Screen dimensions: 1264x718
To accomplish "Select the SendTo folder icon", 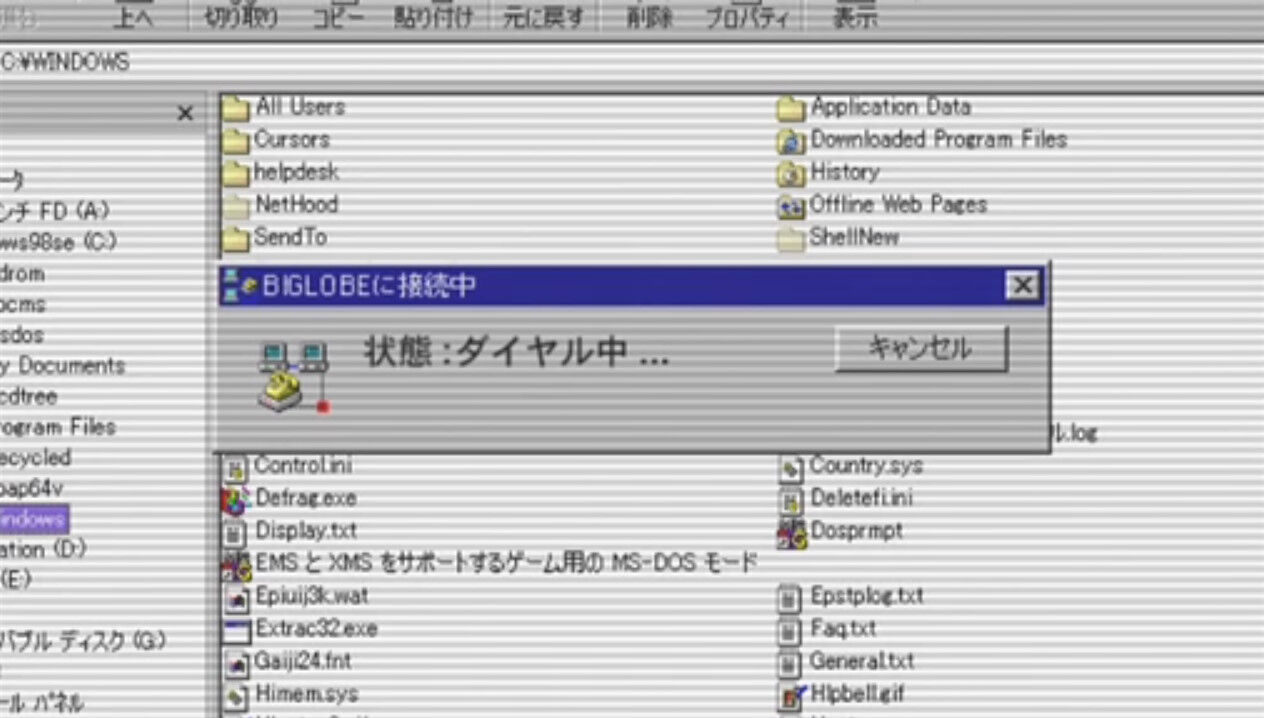I will coord(235,238).
